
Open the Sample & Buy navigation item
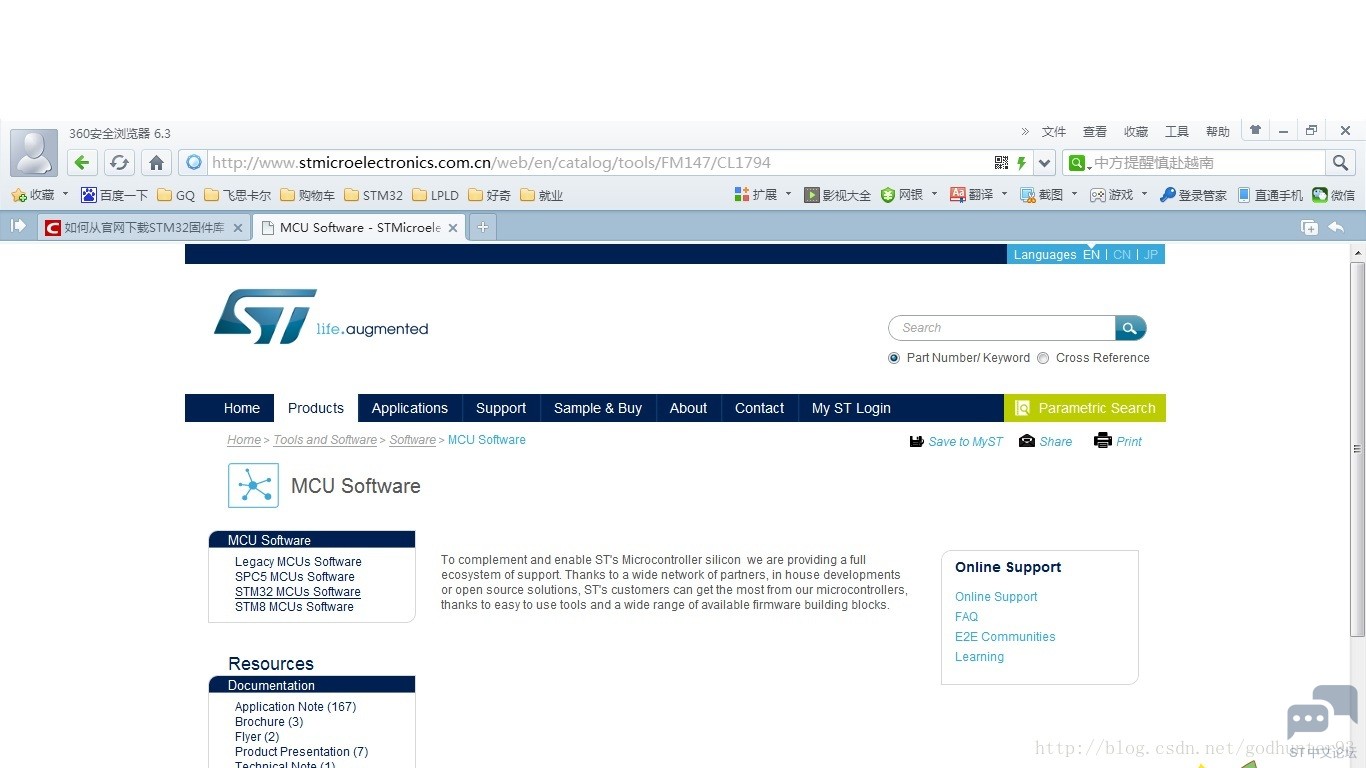click(x=598, y=408)
